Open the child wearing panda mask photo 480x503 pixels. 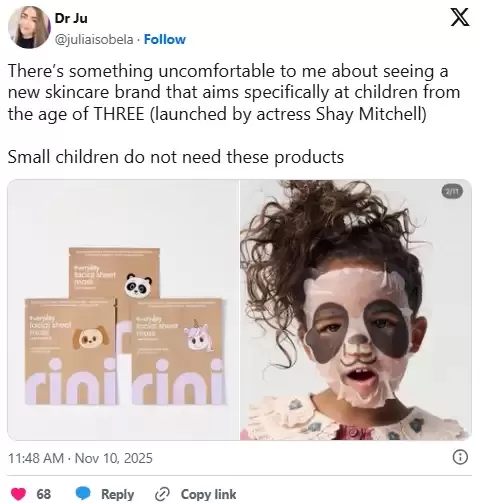(356, 310)
